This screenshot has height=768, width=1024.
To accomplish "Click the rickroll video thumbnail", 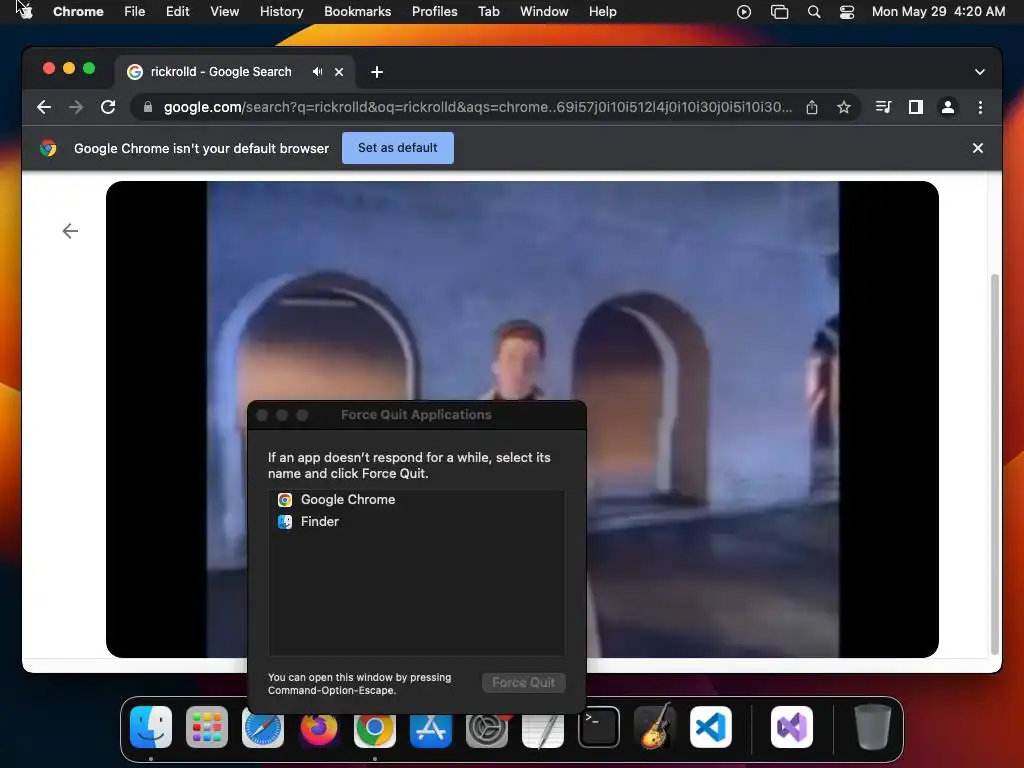I will click(x=522, y=419).
